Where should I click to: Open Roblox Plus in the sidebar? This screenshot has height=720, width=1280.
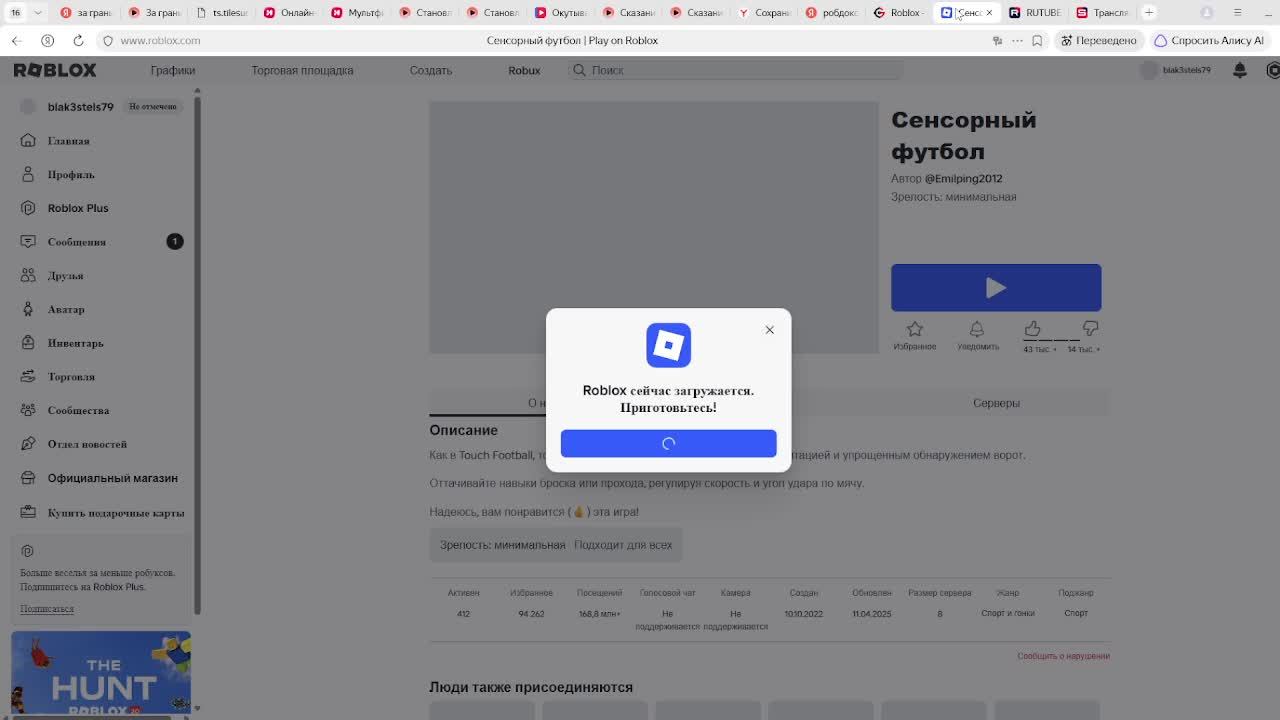[x=78, y=208]
